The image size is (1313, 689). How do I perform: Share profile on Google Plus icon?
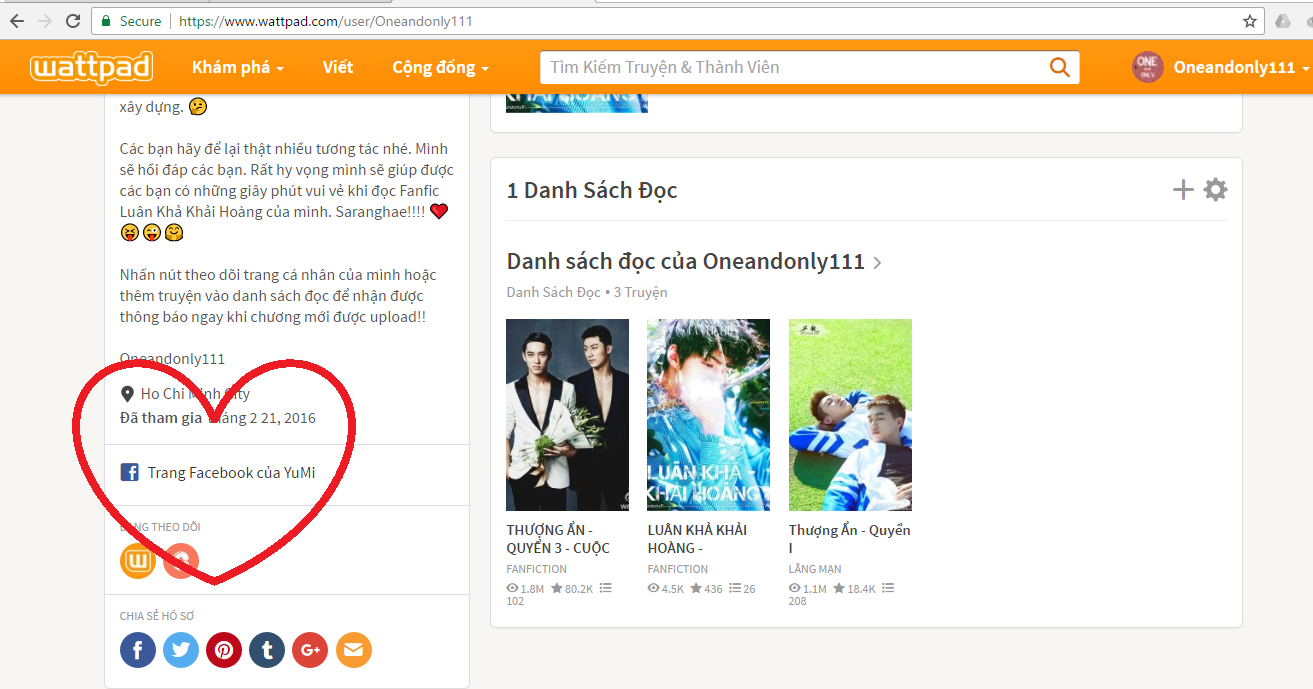click(x=310, y=650)
